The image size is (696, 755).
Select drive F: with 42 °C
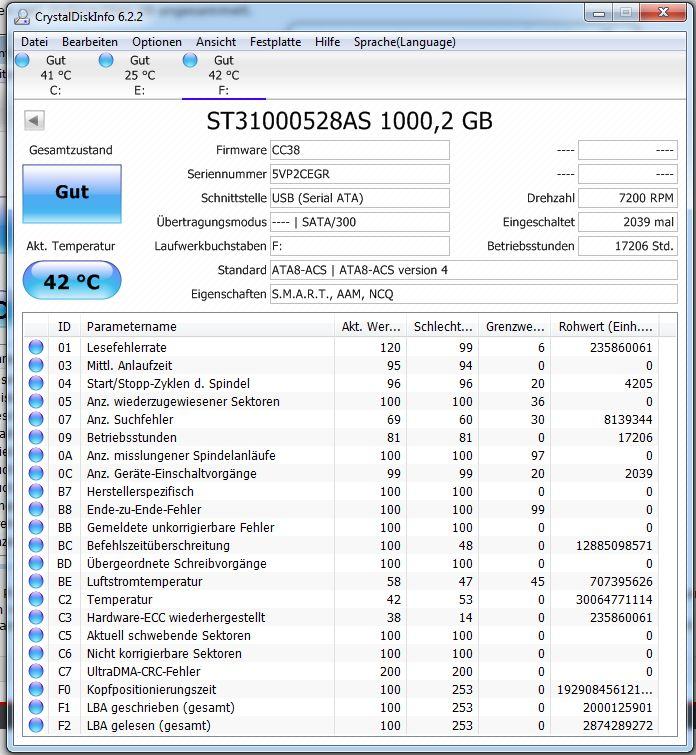(224, 75)
